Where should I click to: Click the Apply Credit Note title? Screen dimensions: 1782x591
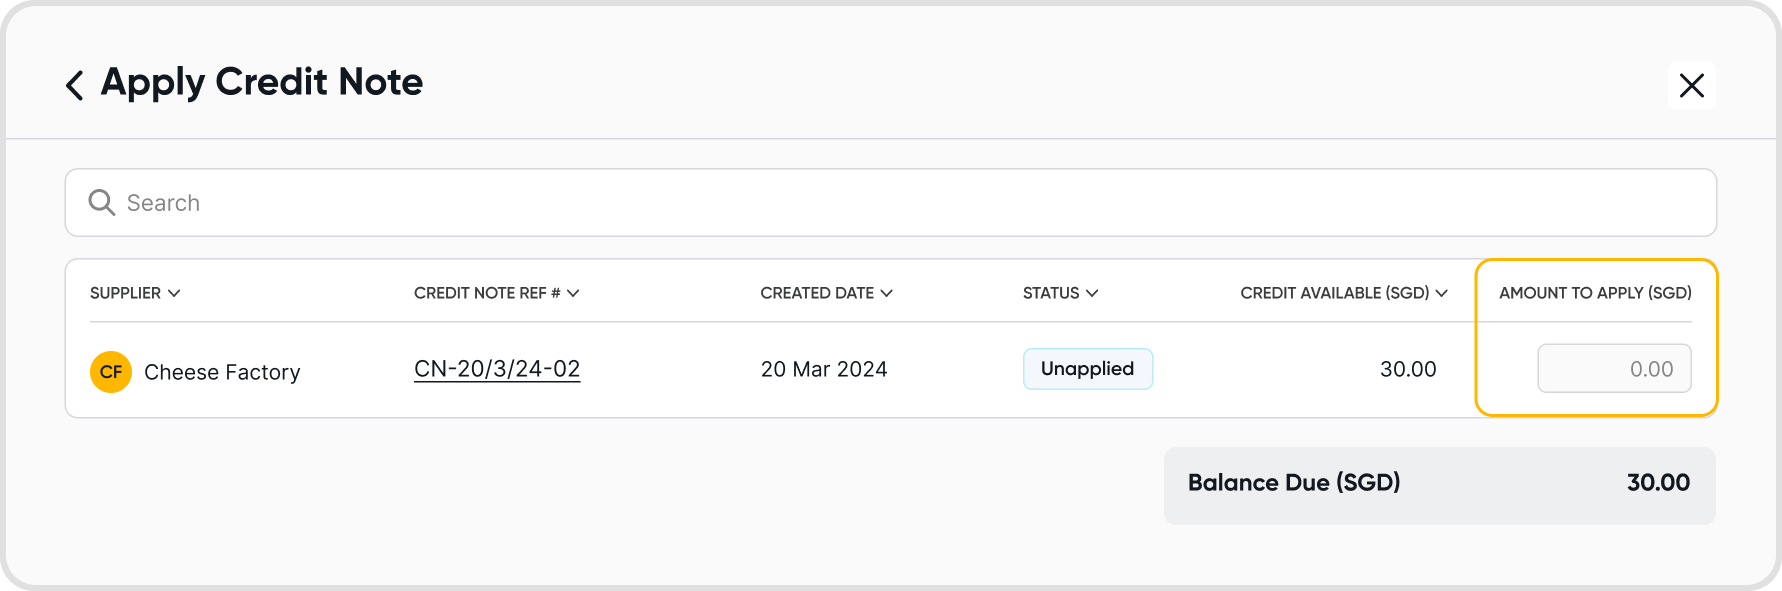262,82
